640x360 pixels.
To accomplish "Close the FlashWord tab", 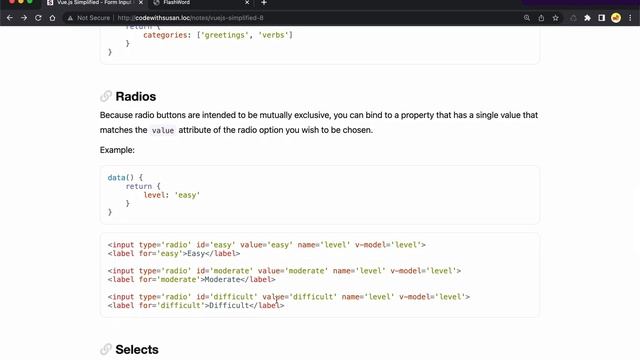I will [247, 3].
